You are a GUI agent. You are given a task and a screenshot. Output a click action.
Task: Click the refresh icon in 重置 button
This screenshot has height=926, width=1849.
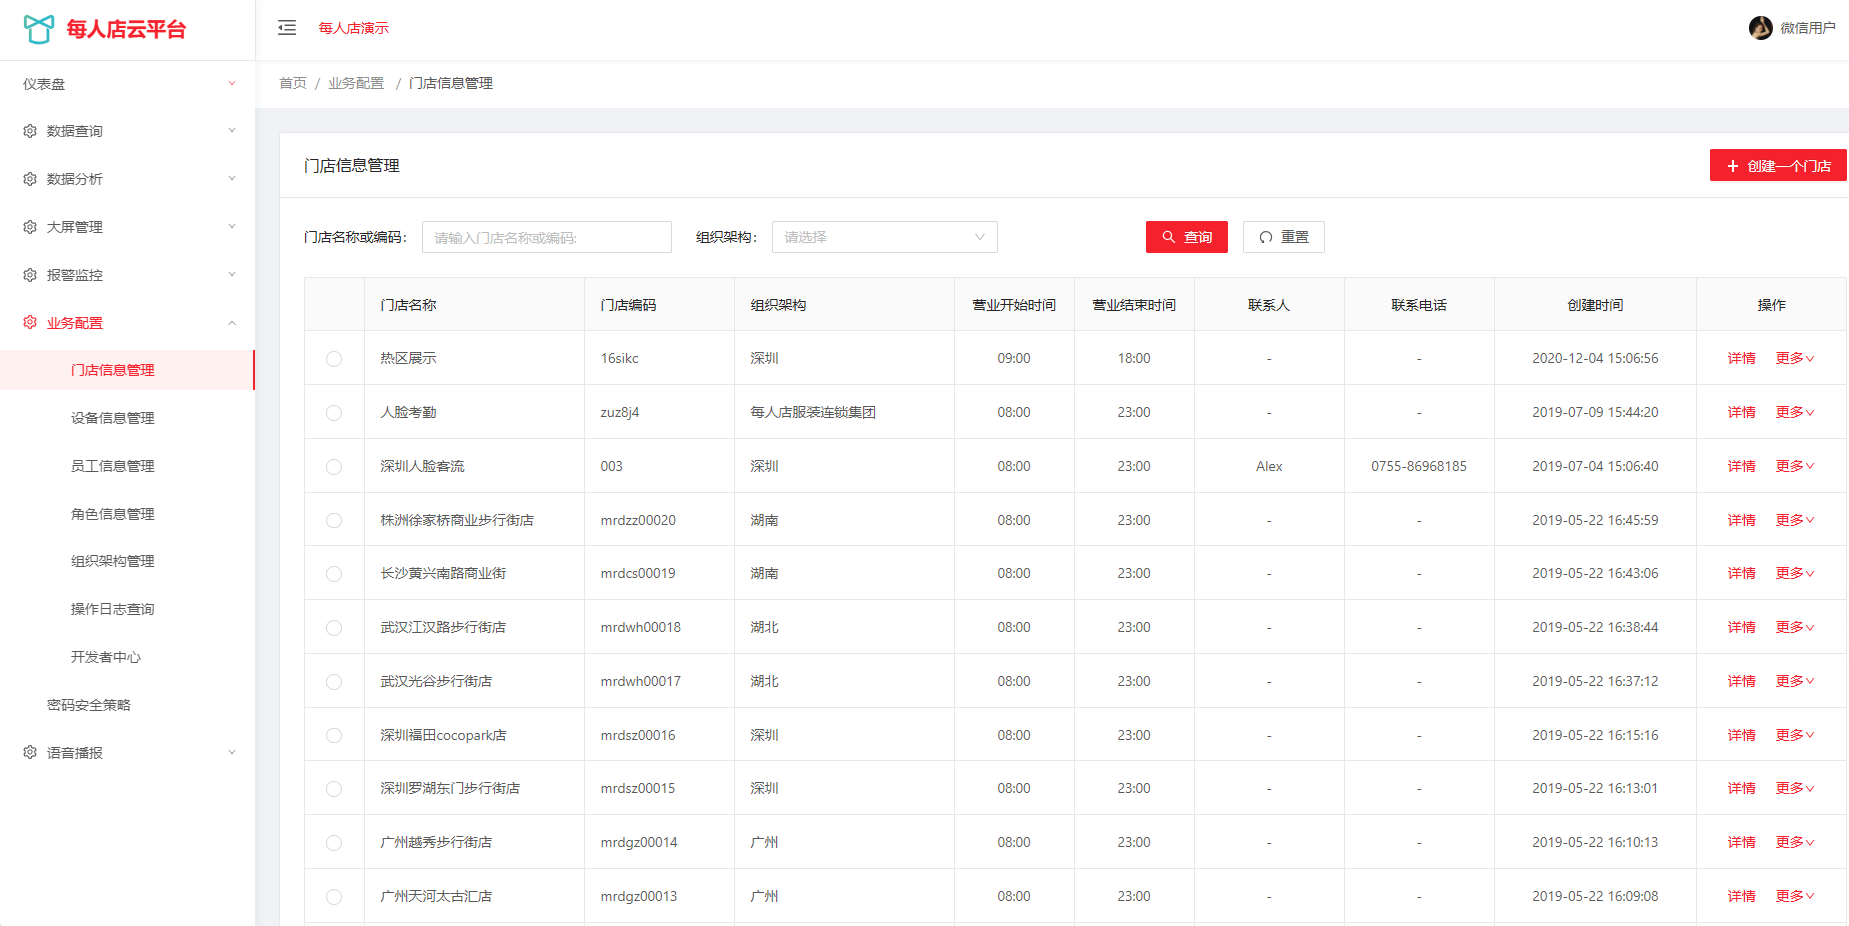[x=1266, y=237]
